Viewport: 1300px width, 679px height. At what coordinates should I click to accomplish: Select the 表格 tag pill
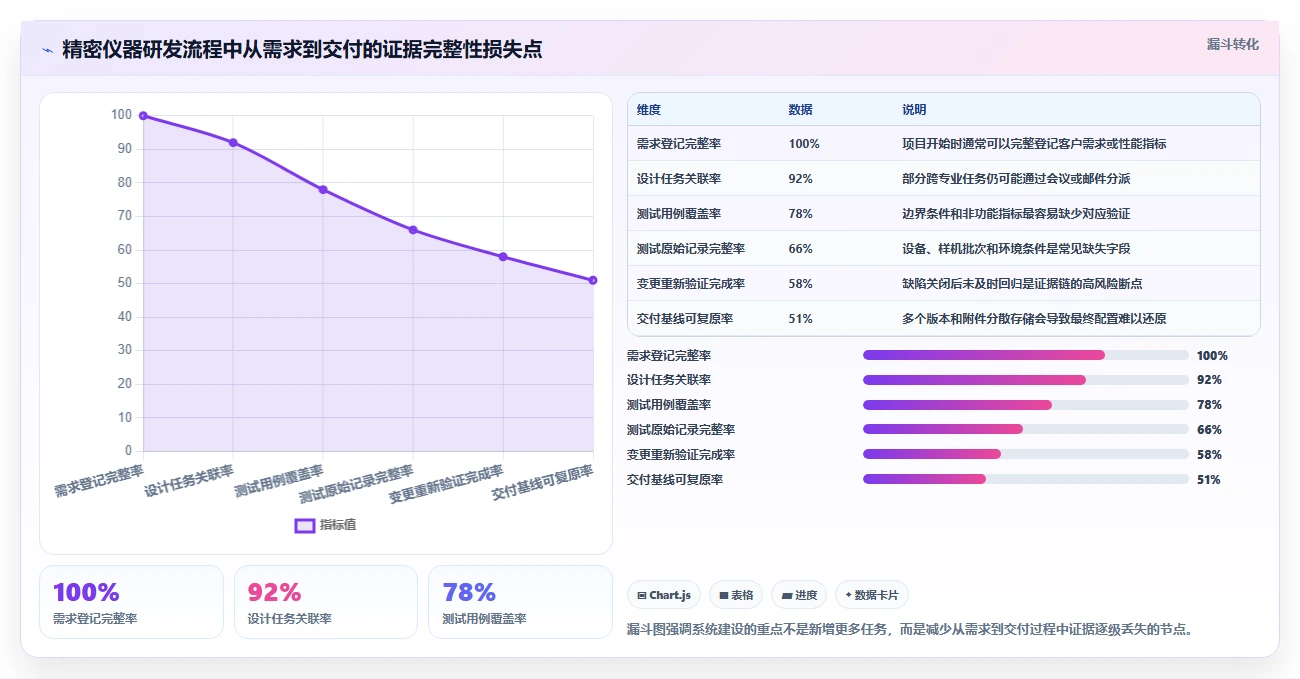(736, 595)
